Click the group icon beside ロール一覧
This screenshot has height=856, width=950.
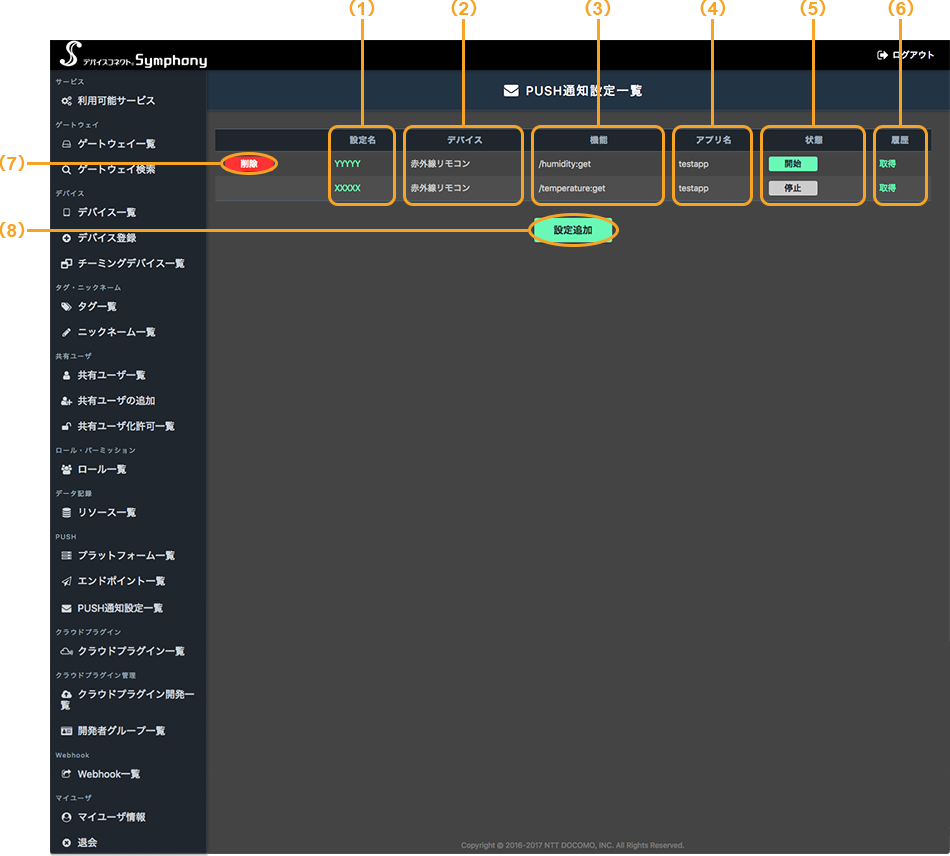point(67,469)
